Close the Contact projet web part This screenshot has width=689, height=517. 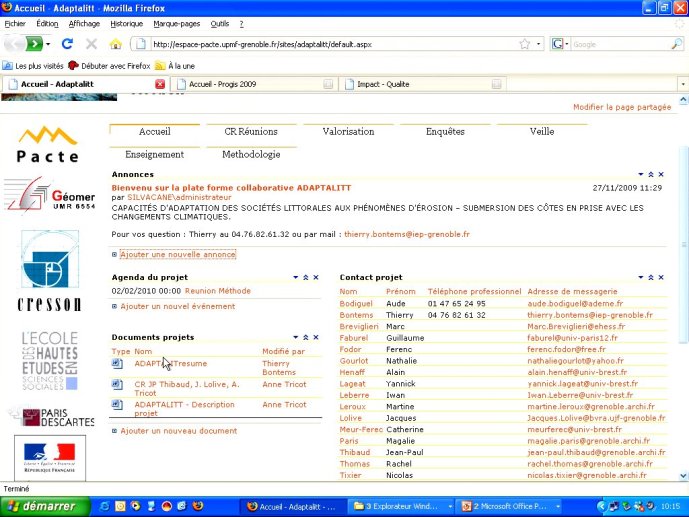click(x=661, y=277)
